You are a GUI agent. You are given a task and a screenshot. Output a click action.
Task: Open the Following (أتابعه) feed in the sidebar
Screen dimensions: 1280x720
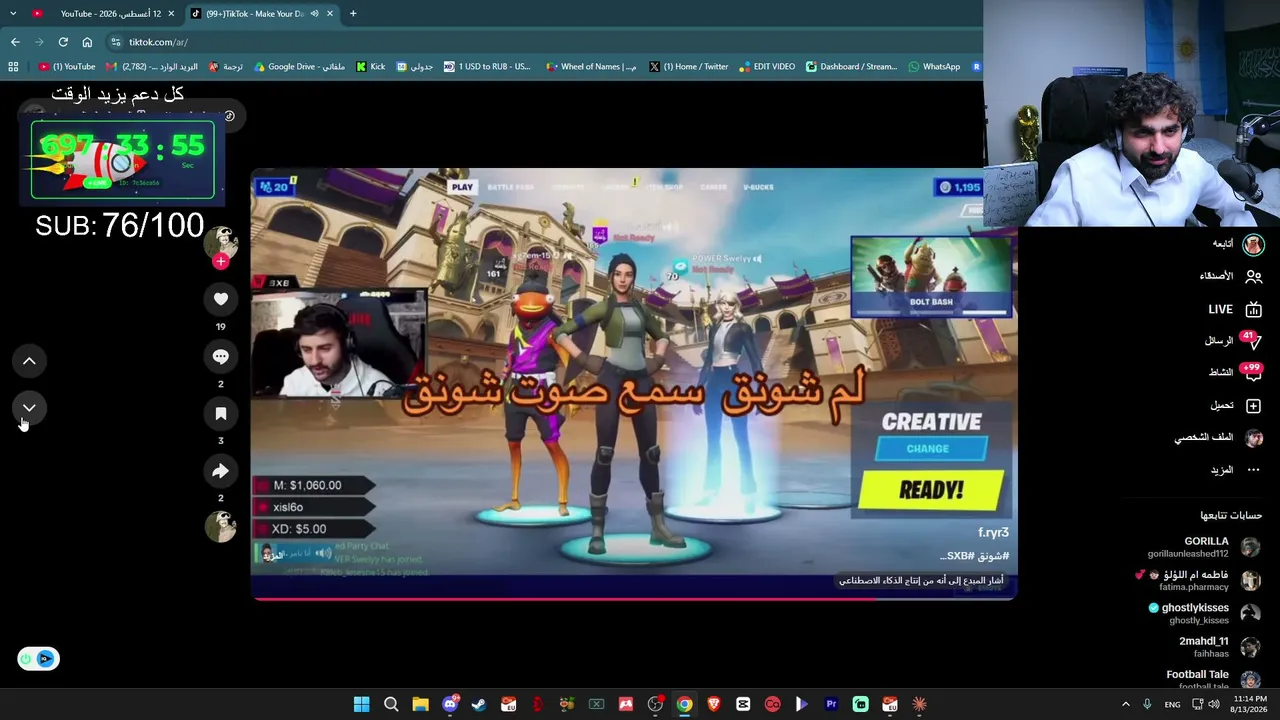(x=1238, y=244)
